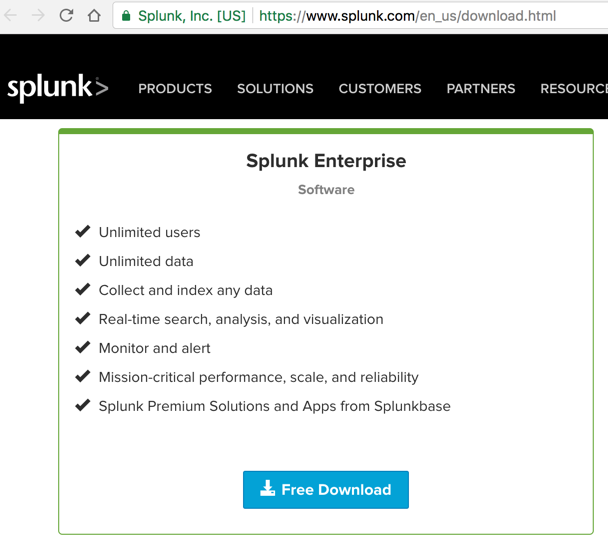The image size is (608, 546).
Task: Click the browser back arrow
Action: pyautogui.click(x=11, y=16)
